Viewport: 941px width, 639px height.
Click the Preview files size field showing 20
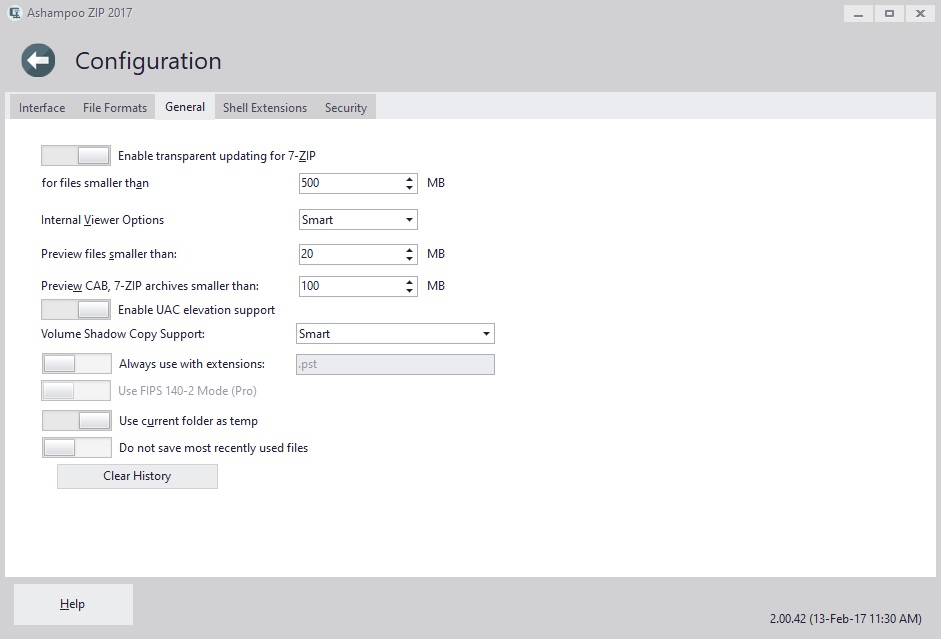pos(350,254)
